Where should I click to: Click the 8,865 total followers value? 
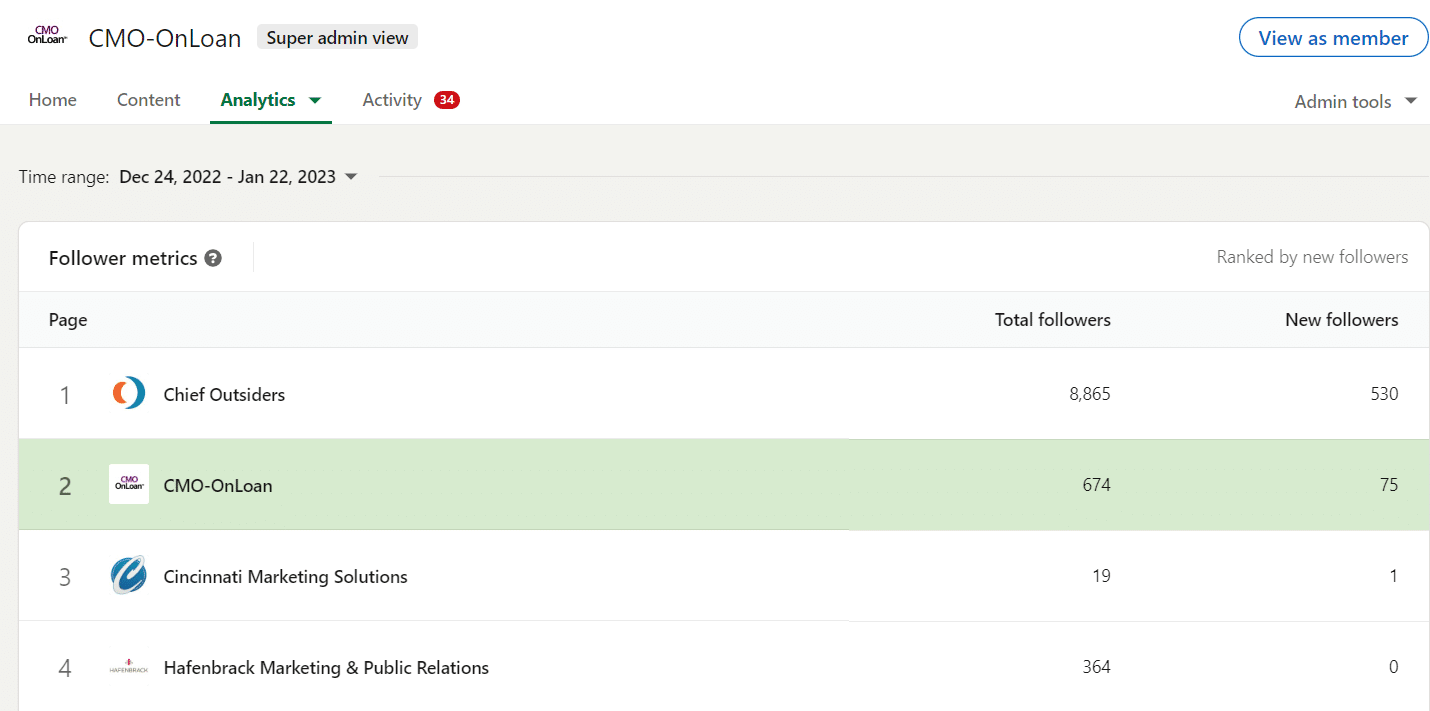tap(1090, 394)
